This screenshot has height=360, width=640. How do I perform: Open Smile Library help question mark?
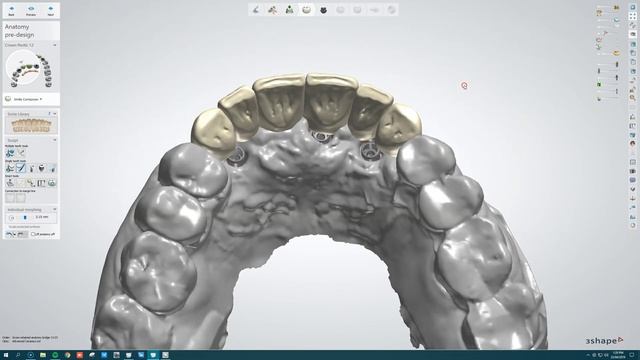tap(49, 113)
